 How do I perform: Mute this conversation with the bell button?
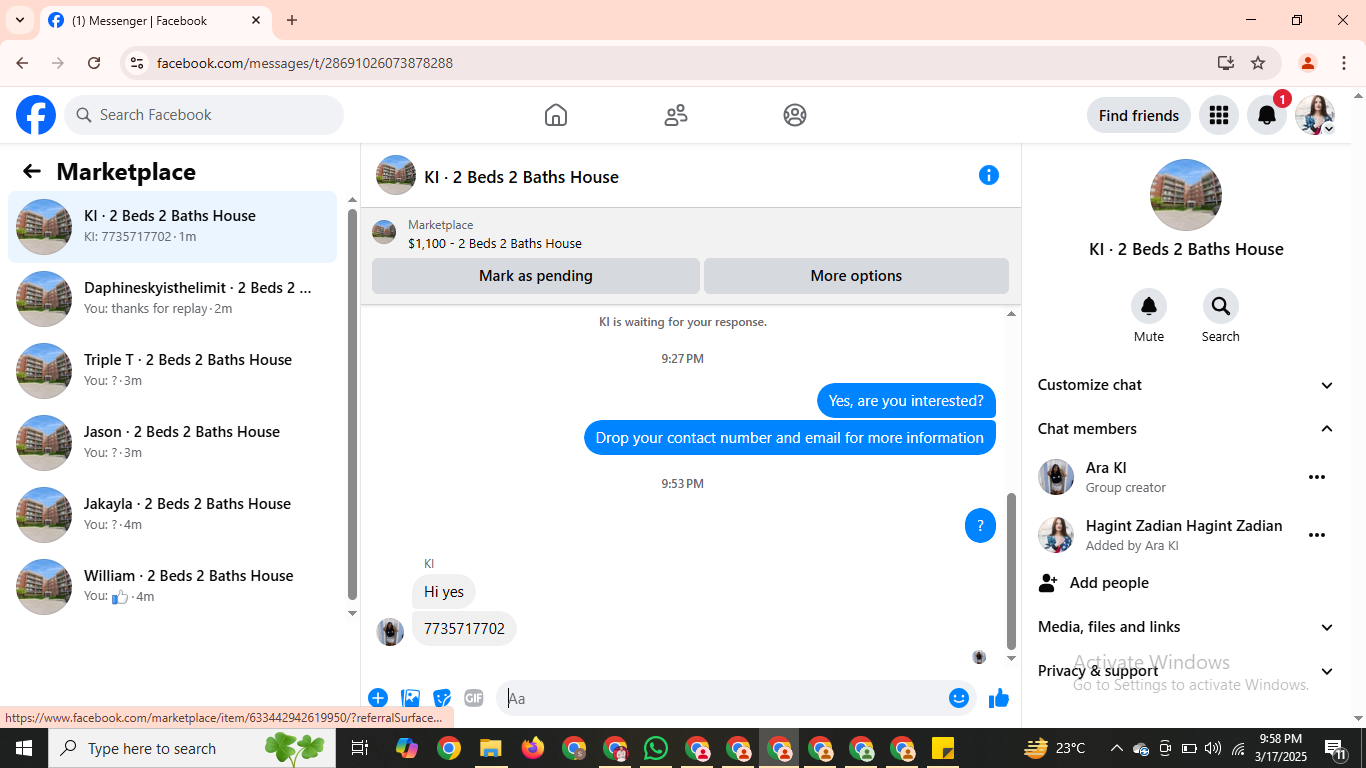coord(1149,306)
